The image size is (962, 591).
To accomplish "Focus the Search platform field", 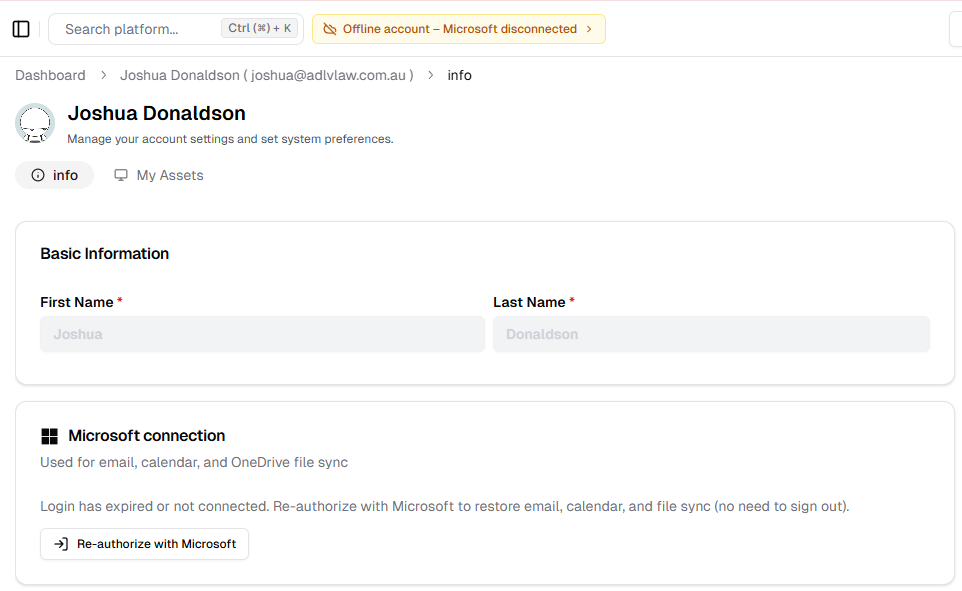I will tap(176, 29).
